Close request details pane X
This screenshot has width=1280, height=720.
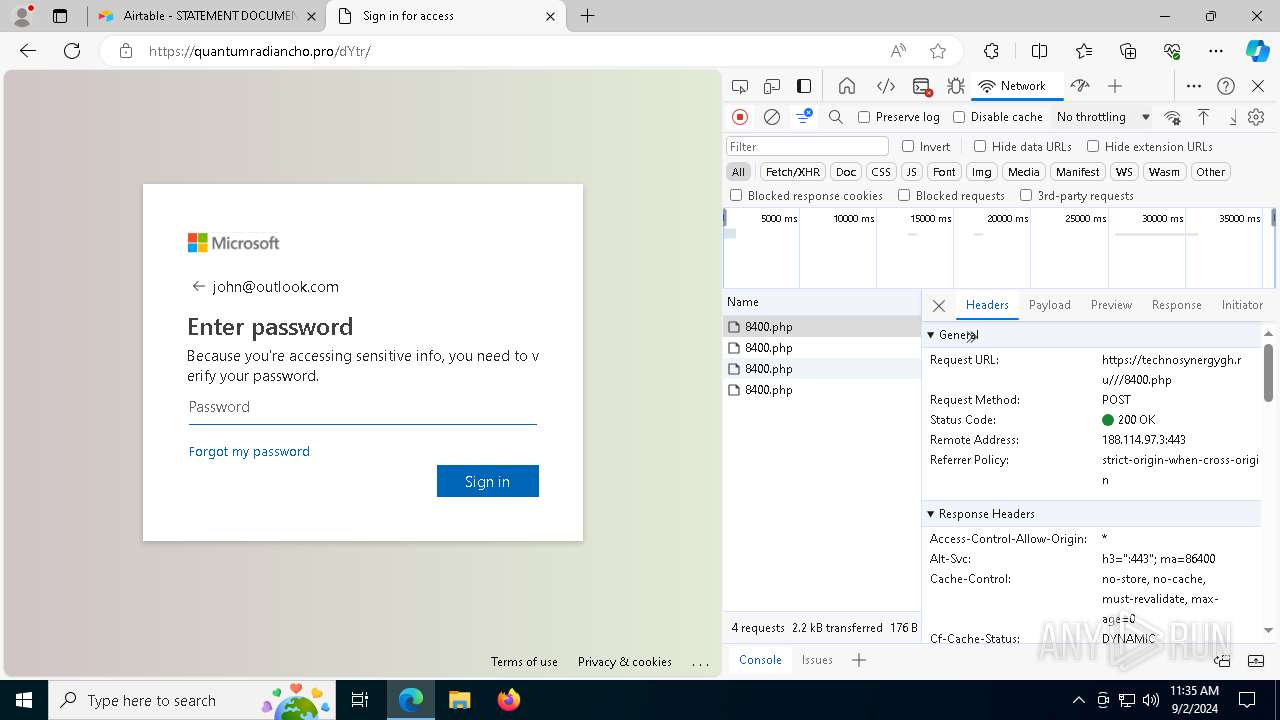tap(939, 305)
